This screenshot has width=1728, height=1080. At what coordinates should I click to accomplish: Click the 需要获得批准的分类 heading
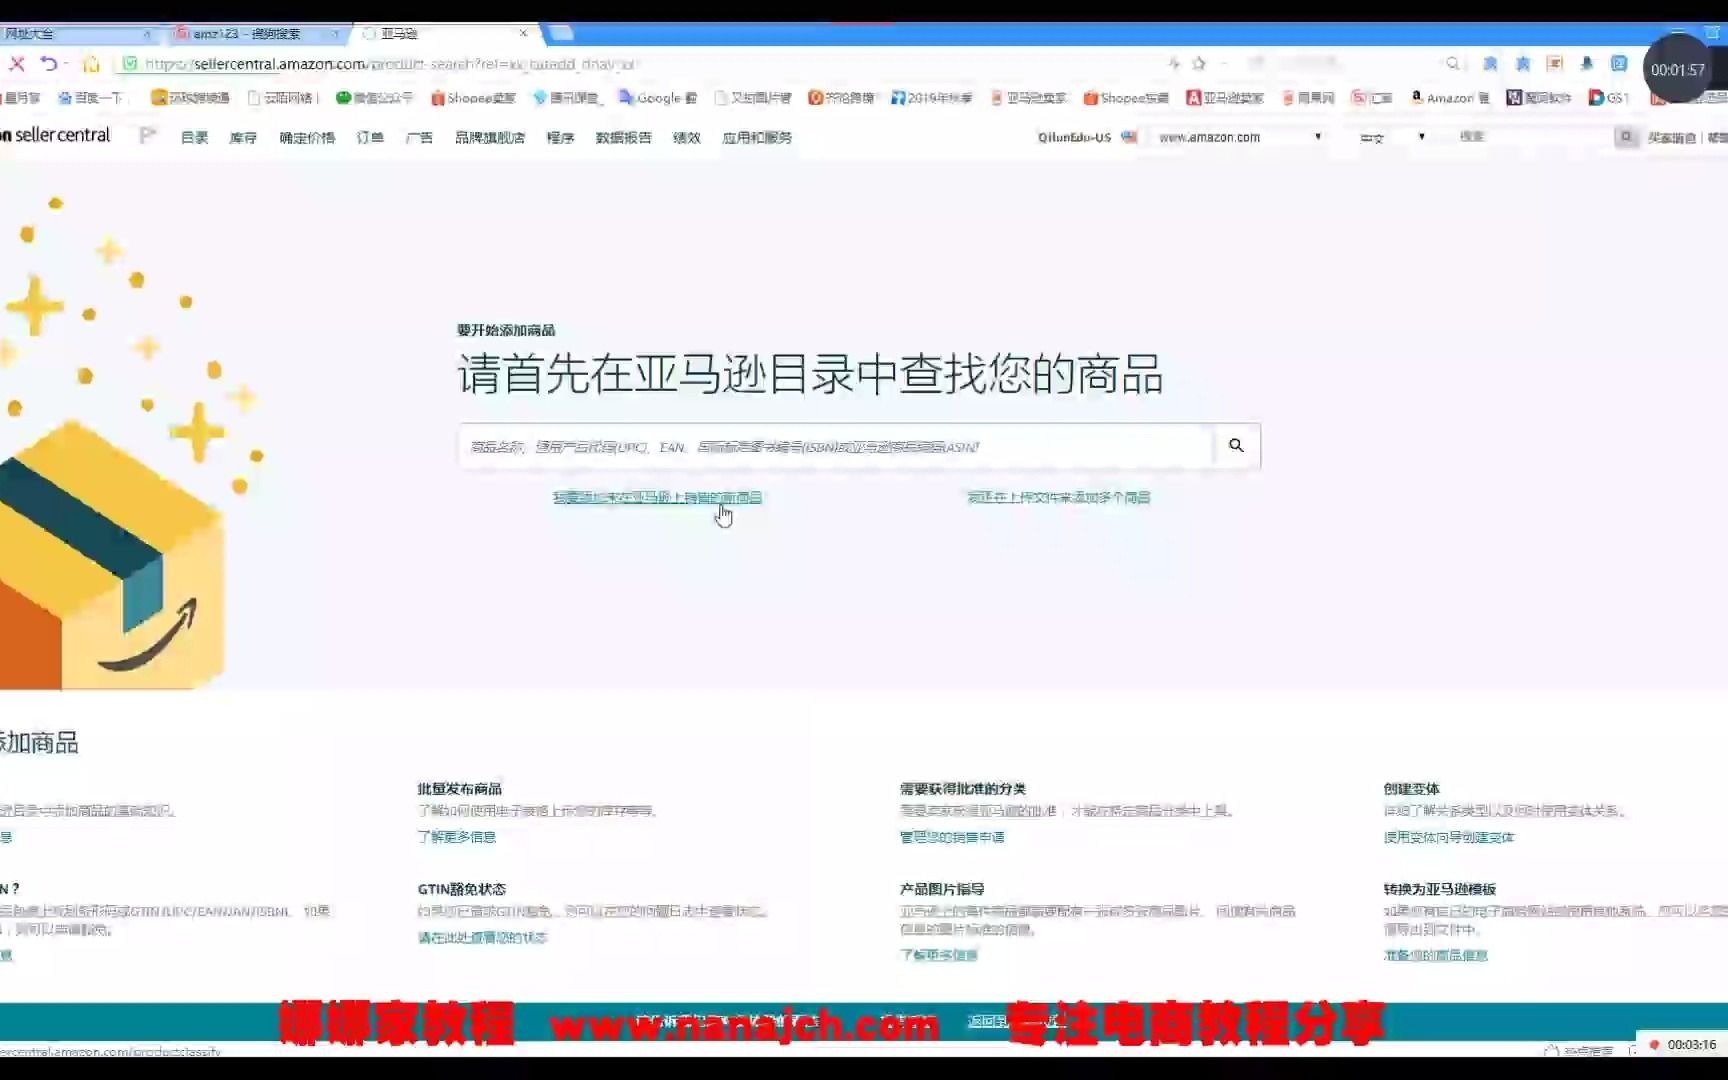pos(963,789)
